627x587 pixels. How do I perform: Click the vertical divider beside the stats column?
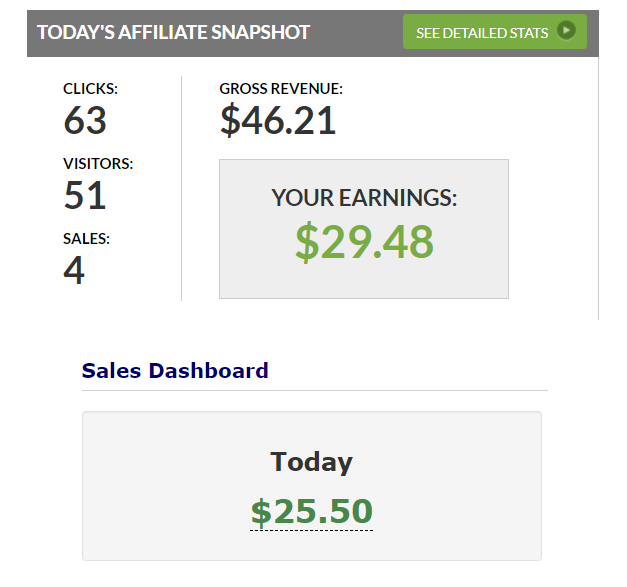(182, 188)
